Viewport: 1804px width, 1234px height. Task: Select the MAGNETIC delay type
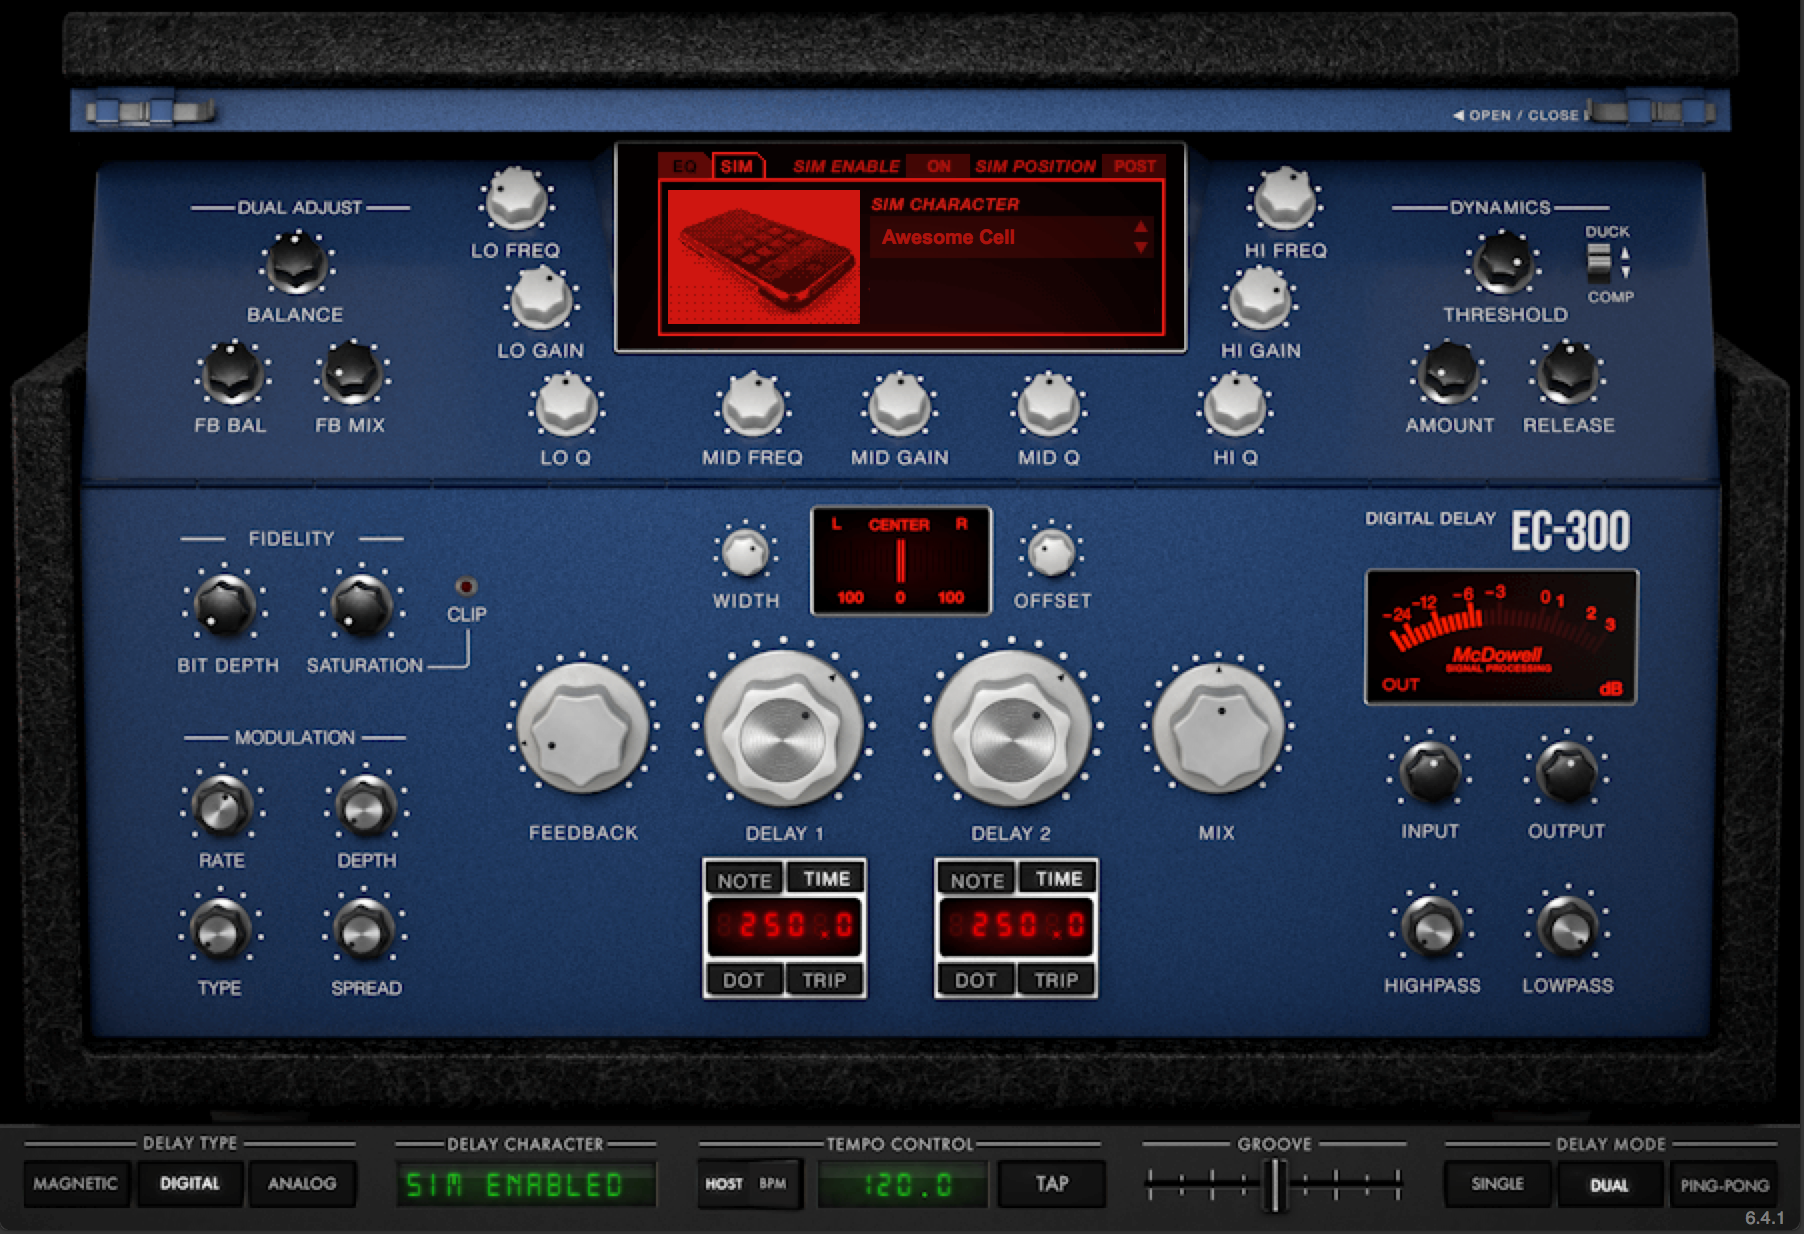coord(77,1184)
